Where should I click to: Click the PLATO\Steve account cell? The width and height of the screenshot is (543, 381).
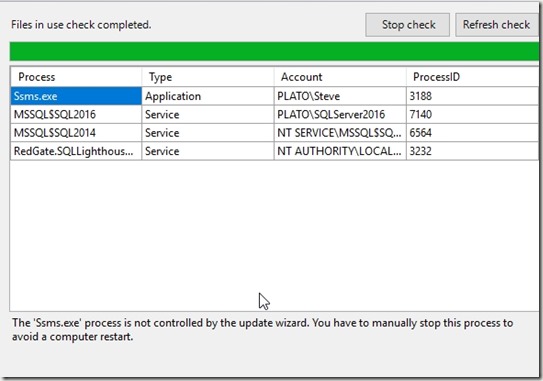coord(340,96)
